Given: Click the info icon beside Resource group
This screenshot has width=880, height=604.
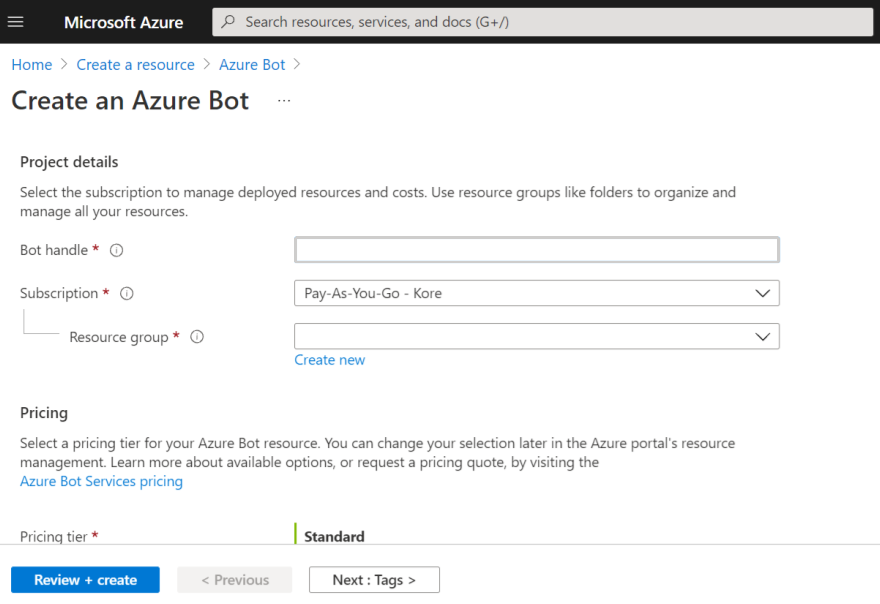Looking at the screenshot, I should point(197,337).
